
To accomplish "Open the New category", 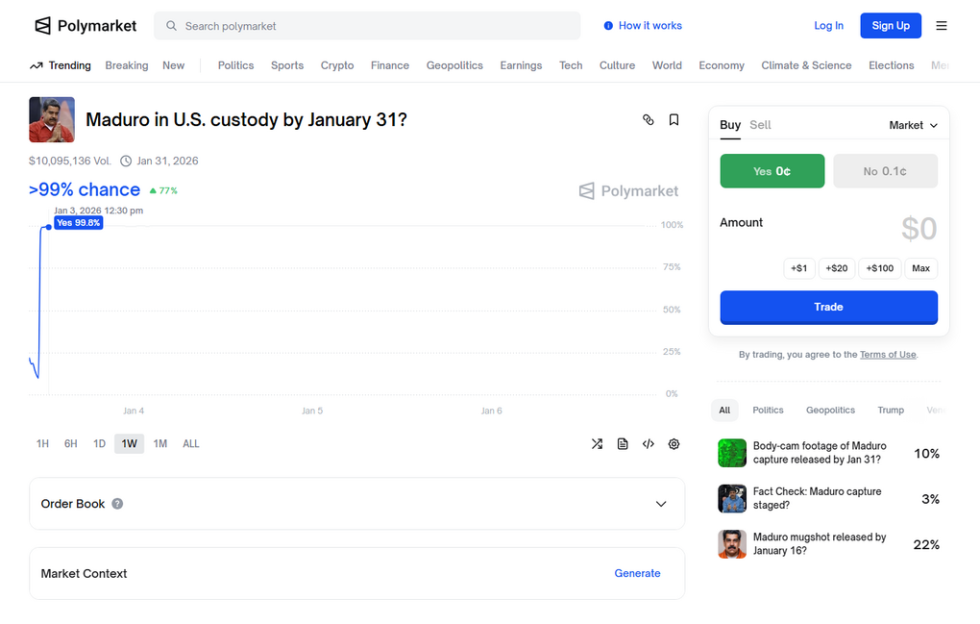I will pos(173,65).
